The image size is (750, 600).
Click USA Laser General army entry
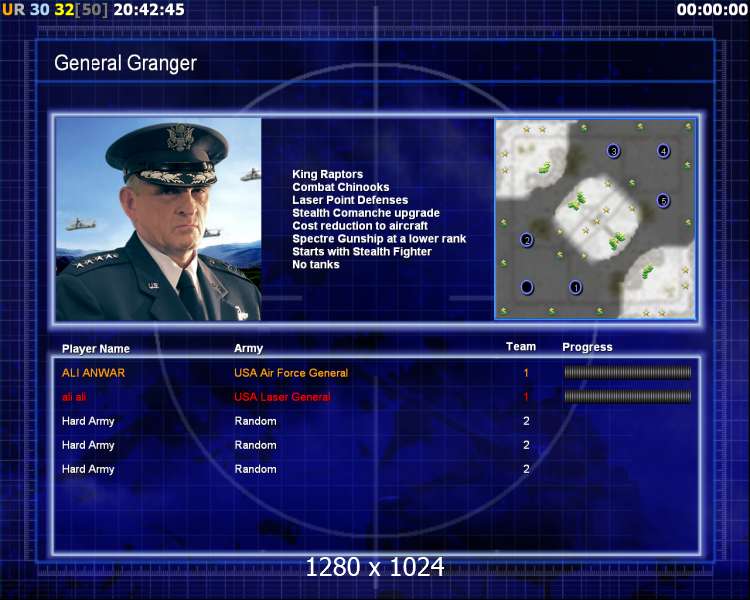pos(282,397)
